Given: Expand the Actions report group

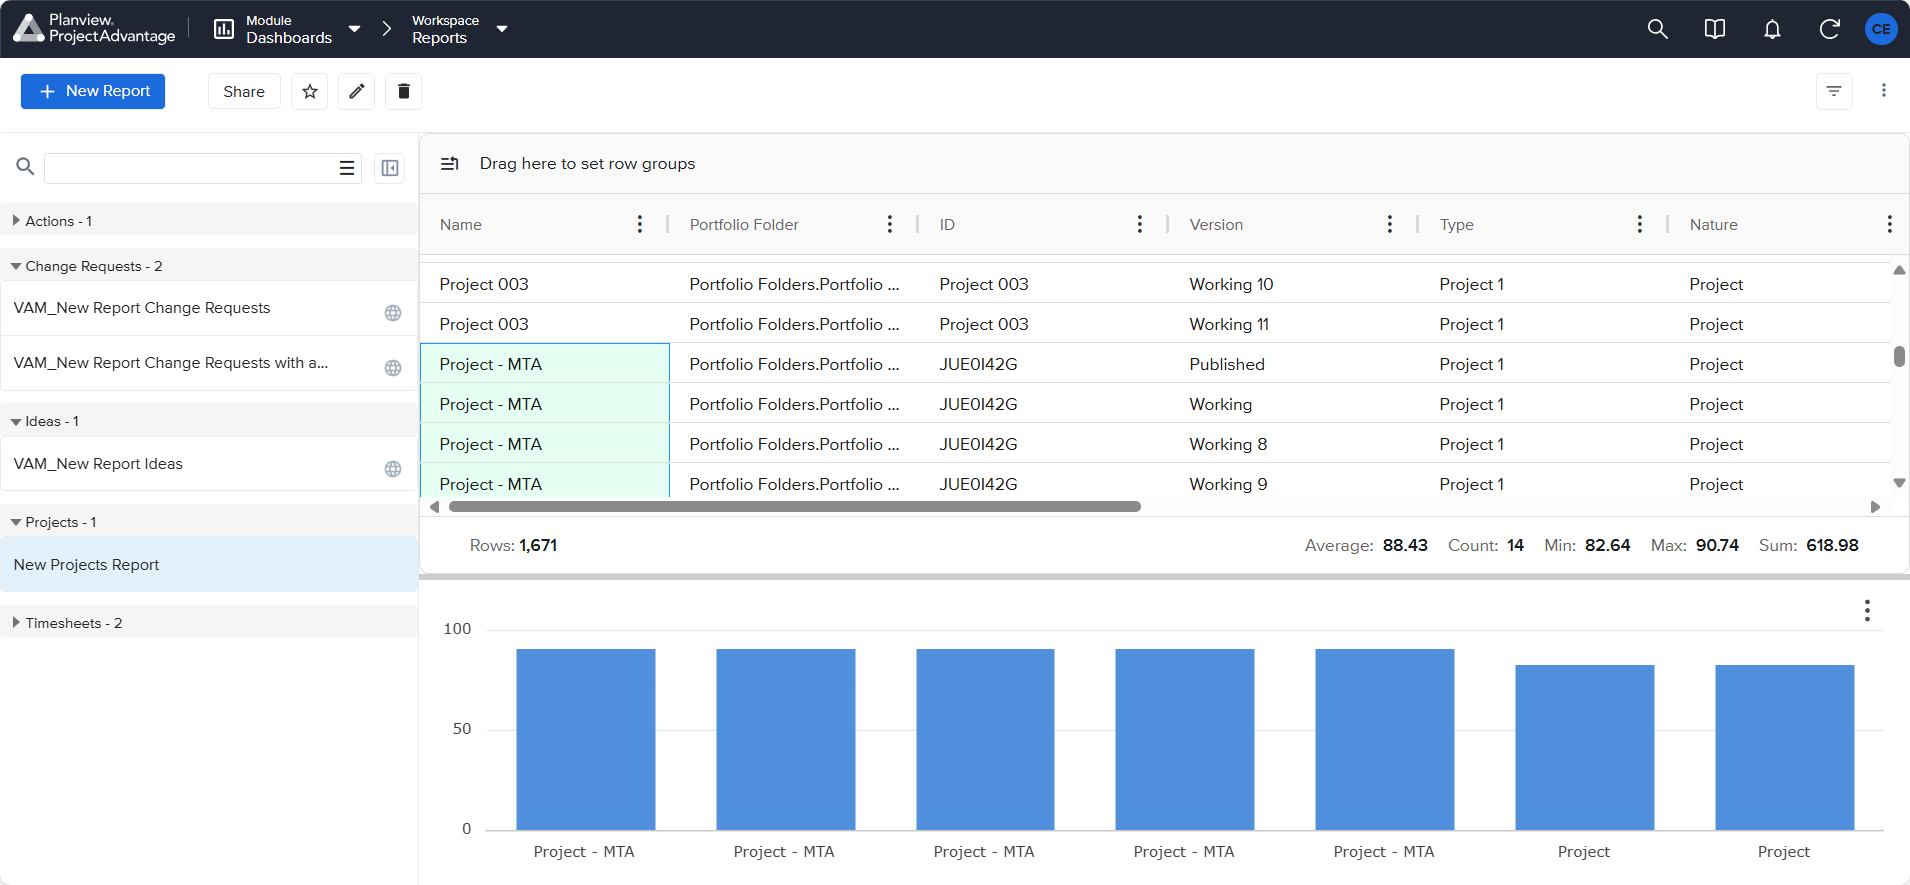Looking at the screenshot, I should (16, 221).
